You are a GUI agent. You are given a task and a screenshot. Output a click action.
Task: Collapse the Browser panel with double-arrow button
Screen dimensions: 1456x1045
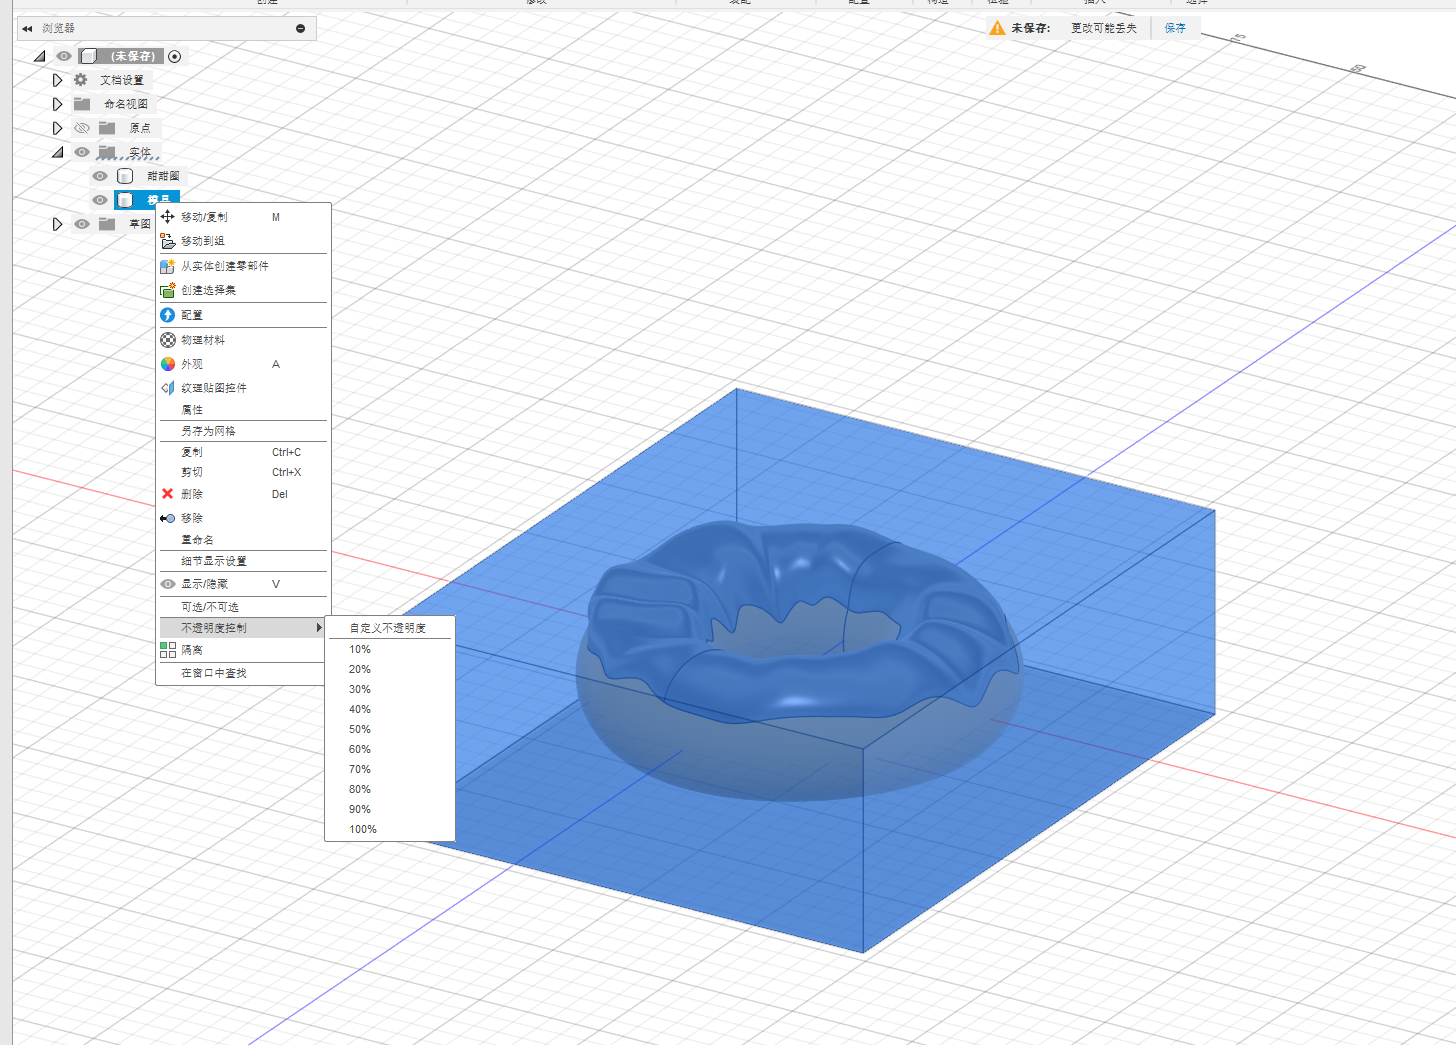(27, 28)
